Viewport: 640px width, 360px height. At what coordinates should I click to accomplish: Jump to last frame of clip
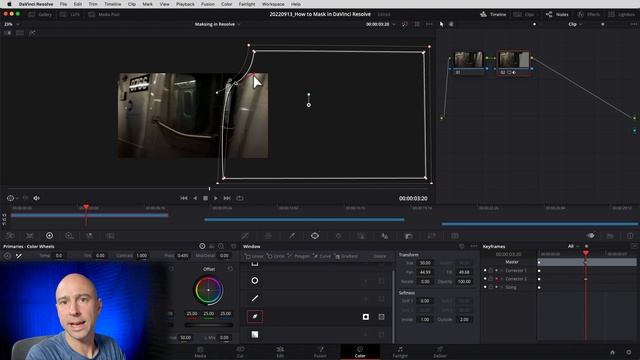(x=227, y=198)
